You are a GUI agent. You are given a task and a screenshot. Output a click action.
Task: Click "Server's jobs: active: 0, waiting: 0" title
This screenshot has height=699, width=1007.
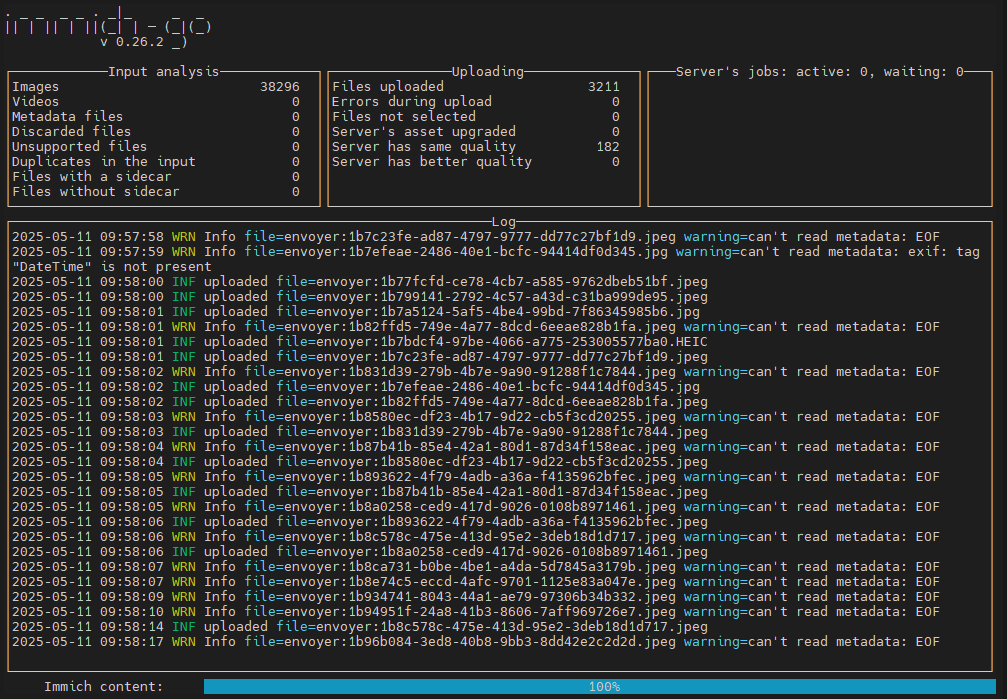click(x=819, y=71)
